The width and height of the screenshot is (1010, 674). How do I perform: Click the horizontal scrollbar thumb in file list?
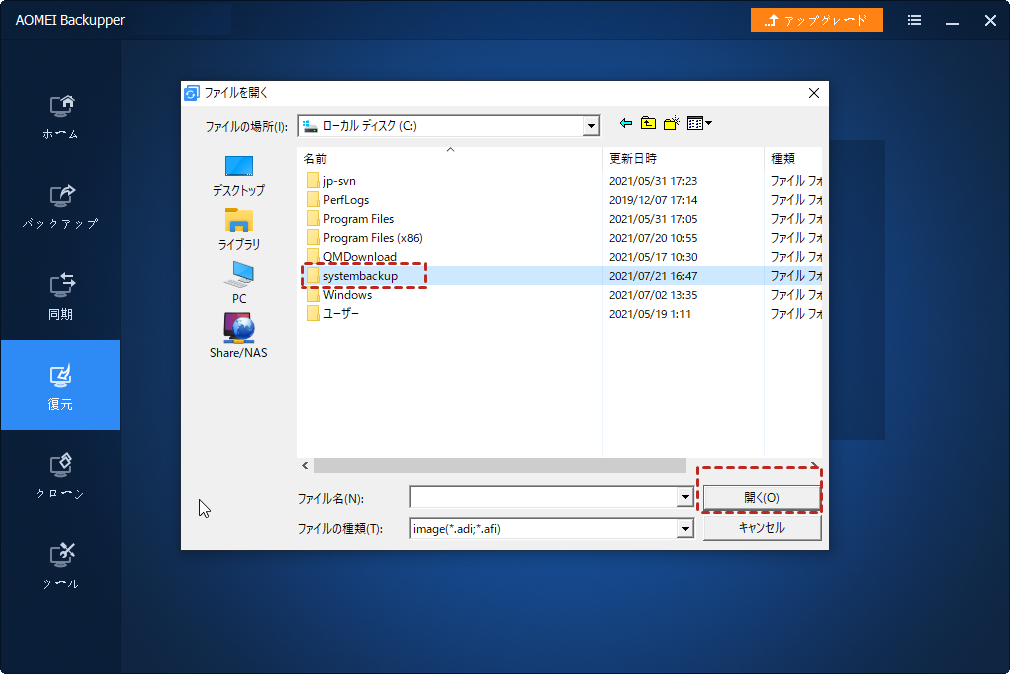[x=499, y=465]
